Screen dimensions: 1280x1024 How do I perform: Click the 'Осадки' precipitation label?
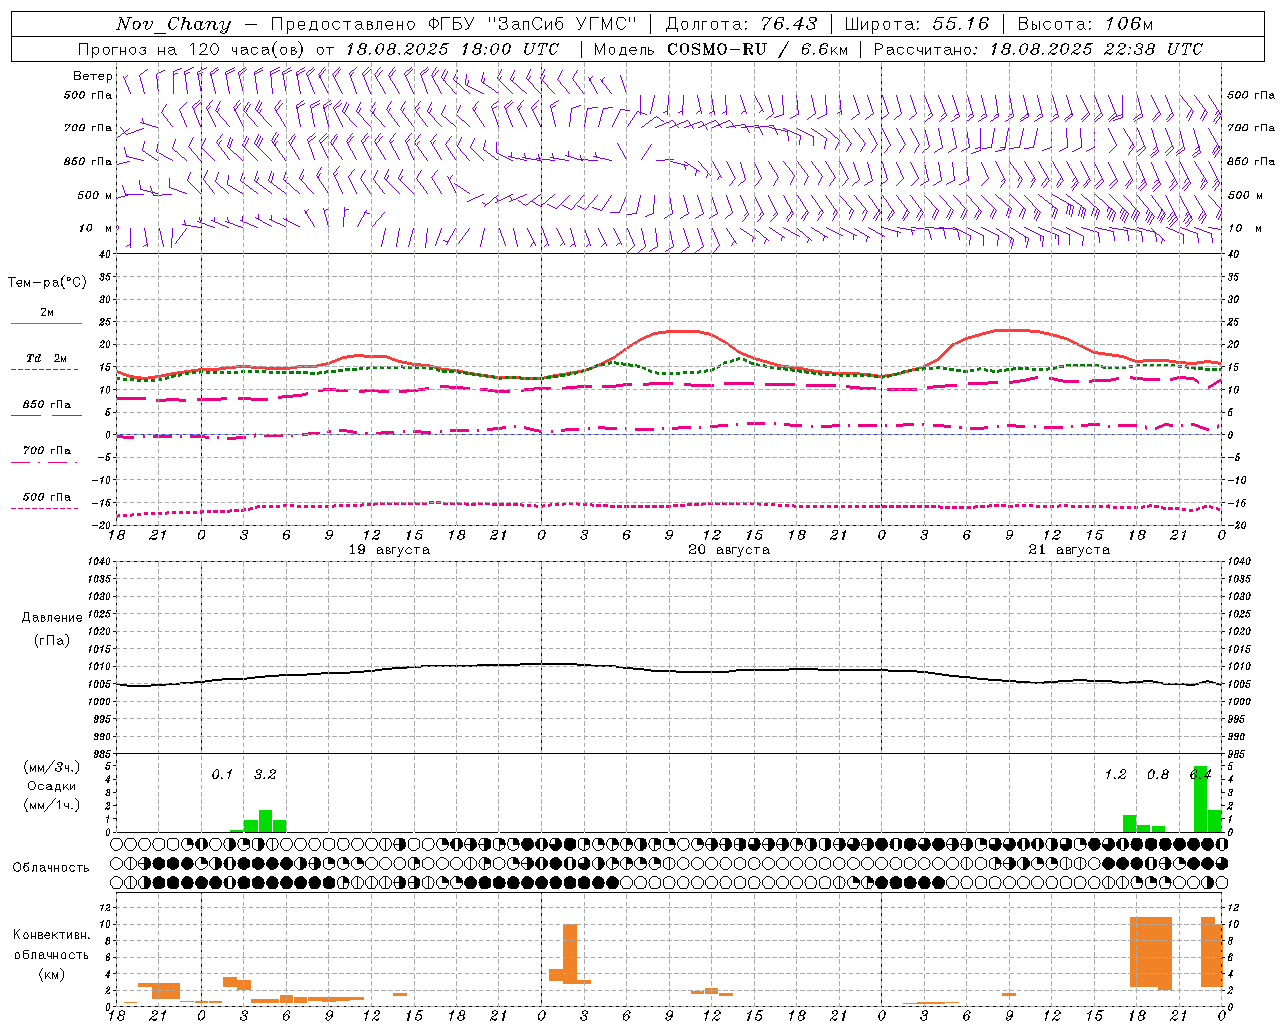[52, 786]
